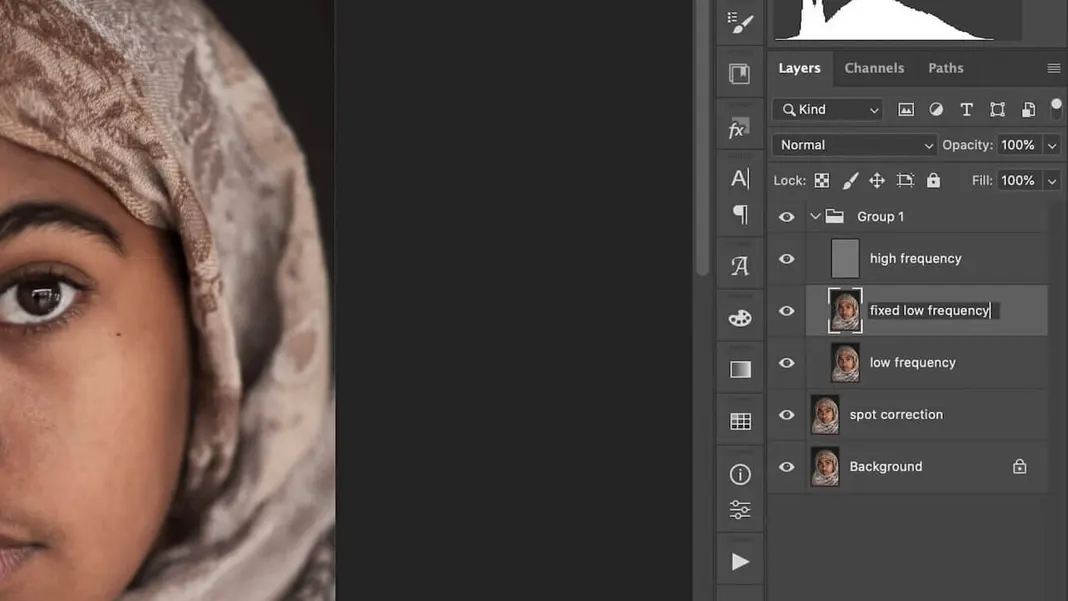Click the histogram graph display
The height and width of the screenshot is (601, 1068).
898,20
